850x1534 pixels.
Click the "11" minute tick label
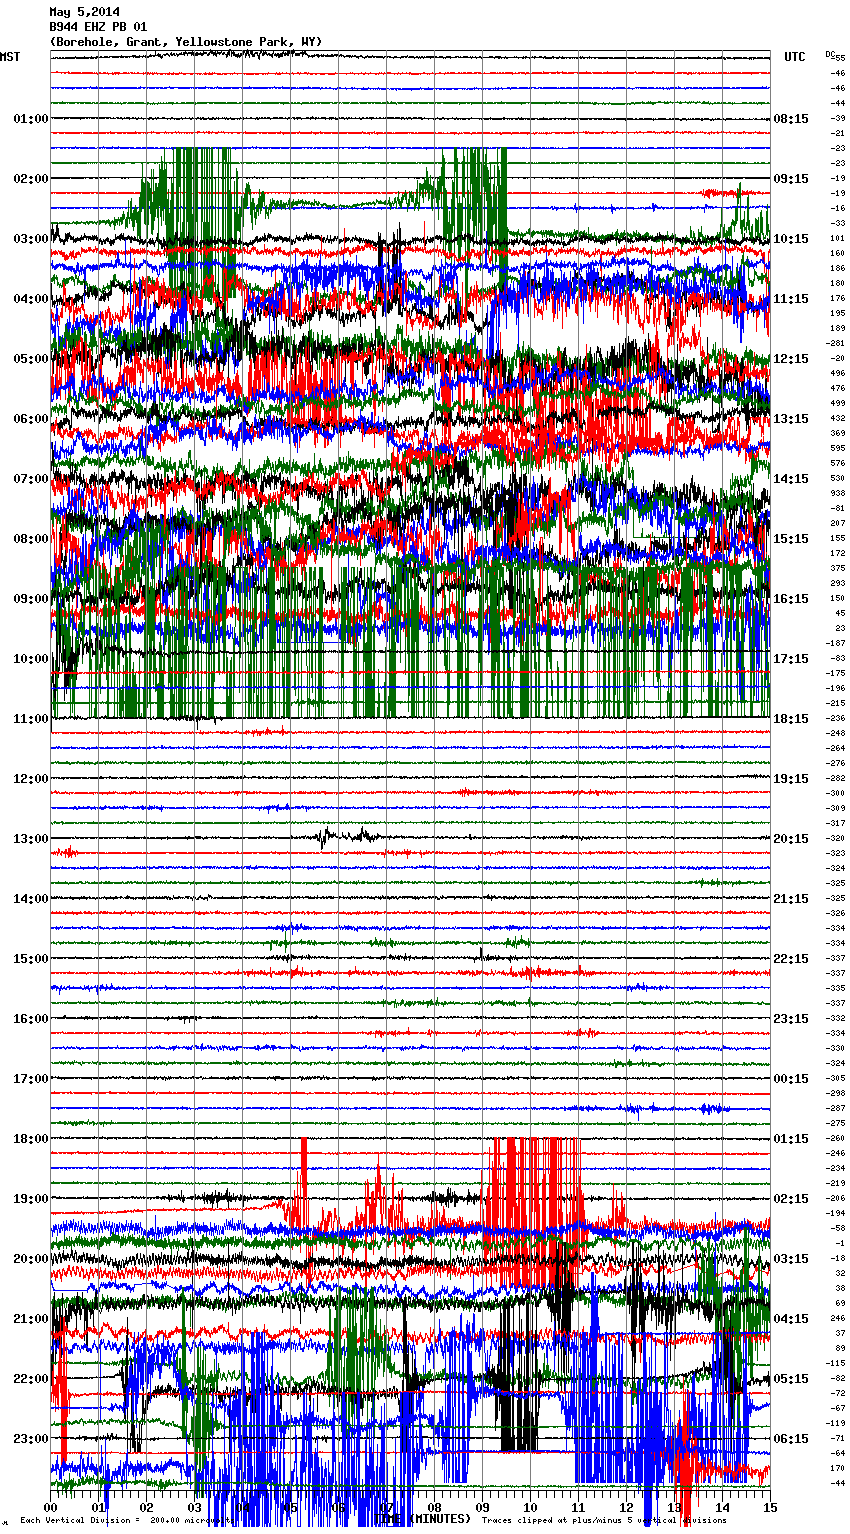coord(578,1507)
